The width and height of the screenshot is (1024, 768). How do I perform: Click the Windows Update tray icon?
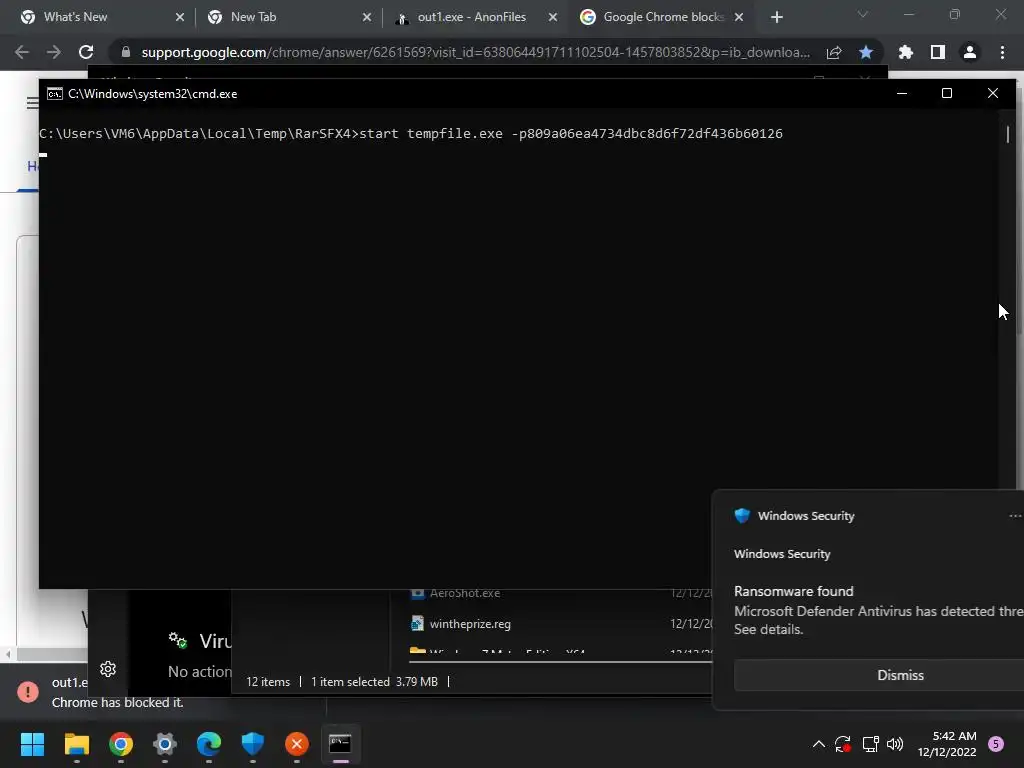[842, 744]
